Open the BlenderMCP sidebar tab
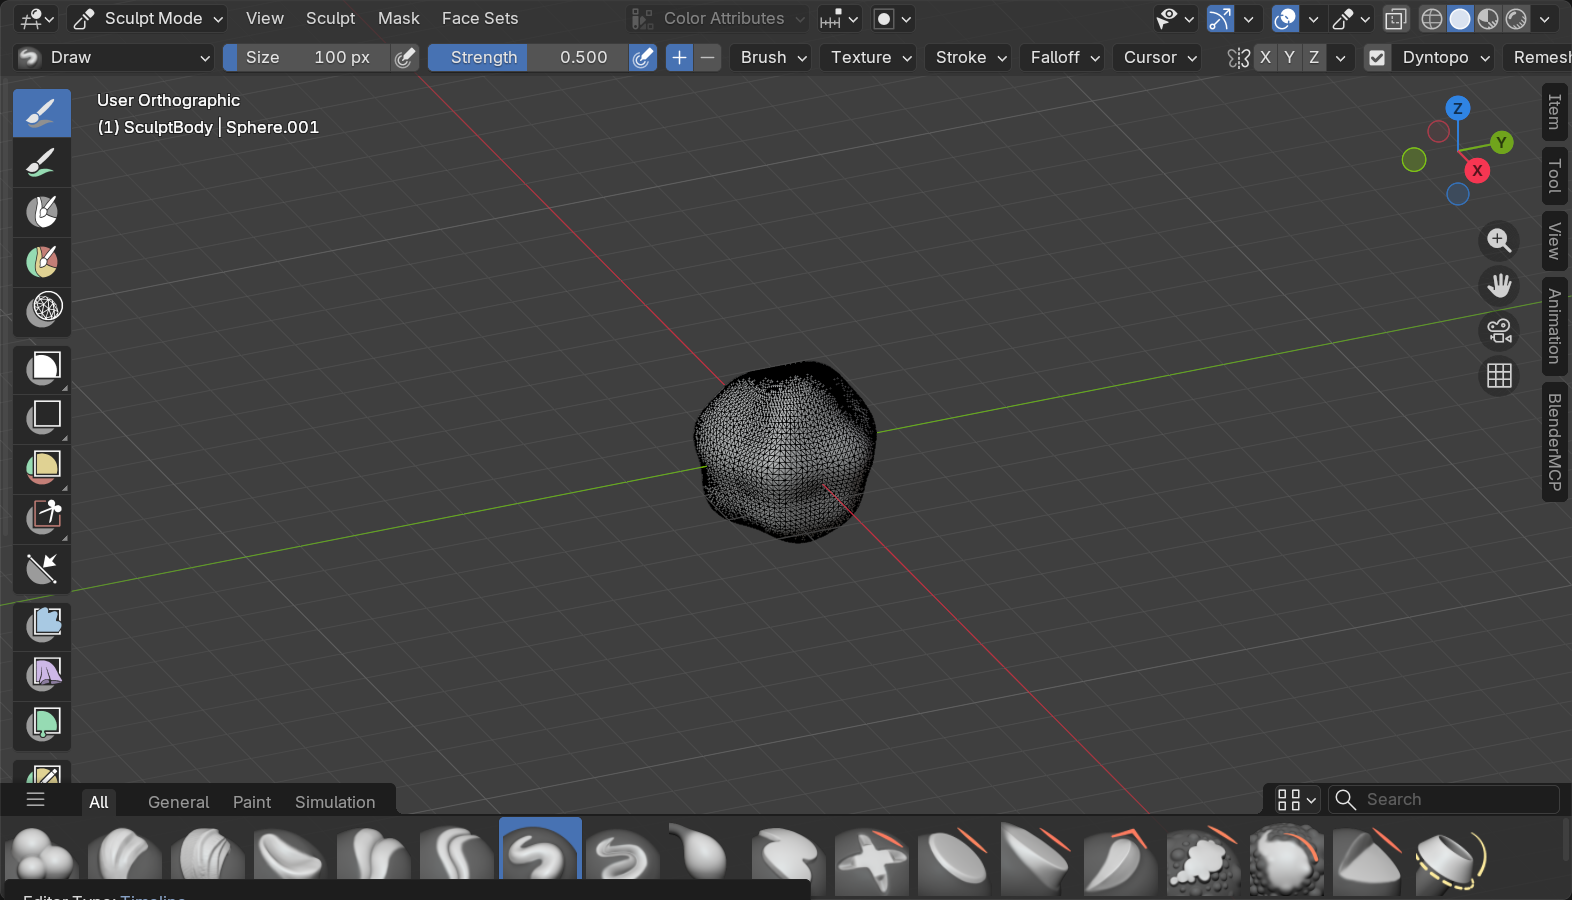Viewport: 1572px width, 900px height. pyautogui.click(x=1555, y=442)
